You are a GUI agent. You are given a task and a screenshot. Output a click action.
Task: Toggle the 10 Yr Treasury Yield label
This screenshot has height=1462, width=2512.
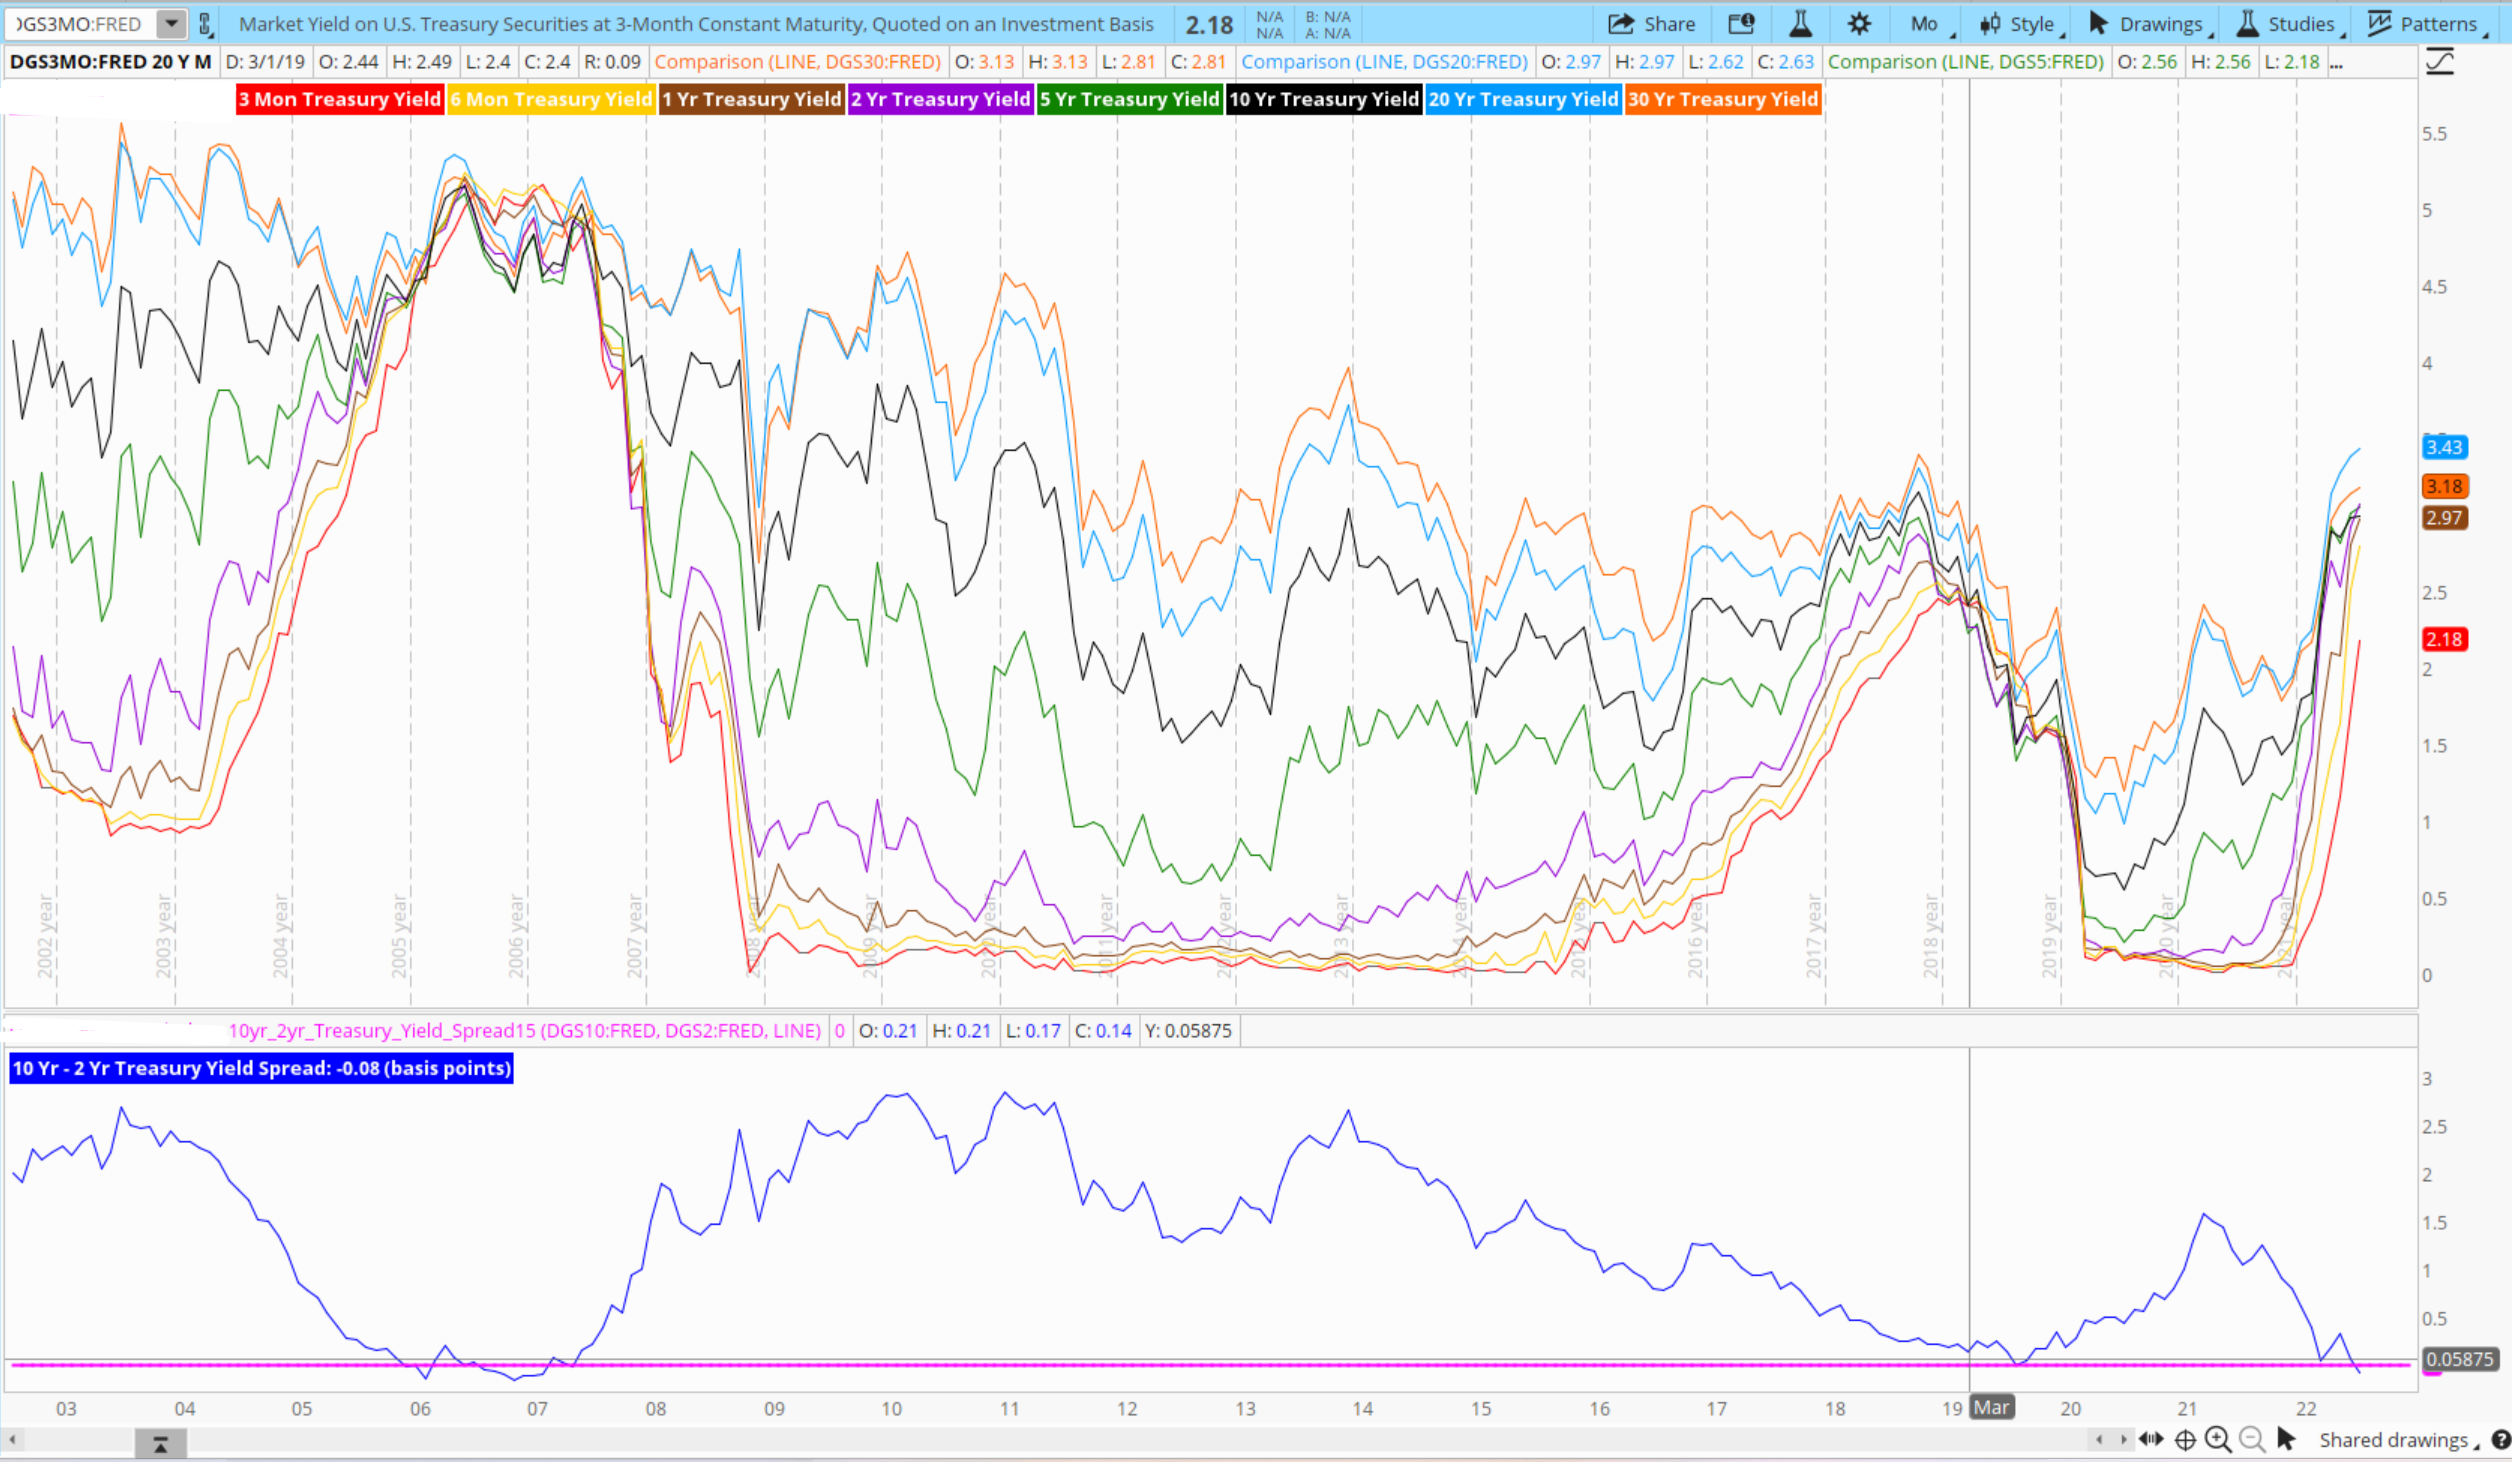(1323, 99)
